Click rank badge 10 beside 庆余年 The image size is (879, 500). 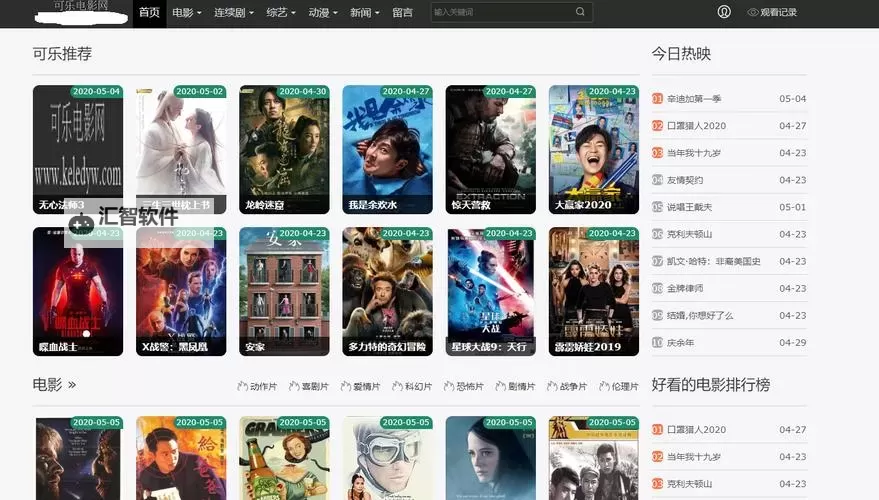pyautogui.click(x=658, y=342)
